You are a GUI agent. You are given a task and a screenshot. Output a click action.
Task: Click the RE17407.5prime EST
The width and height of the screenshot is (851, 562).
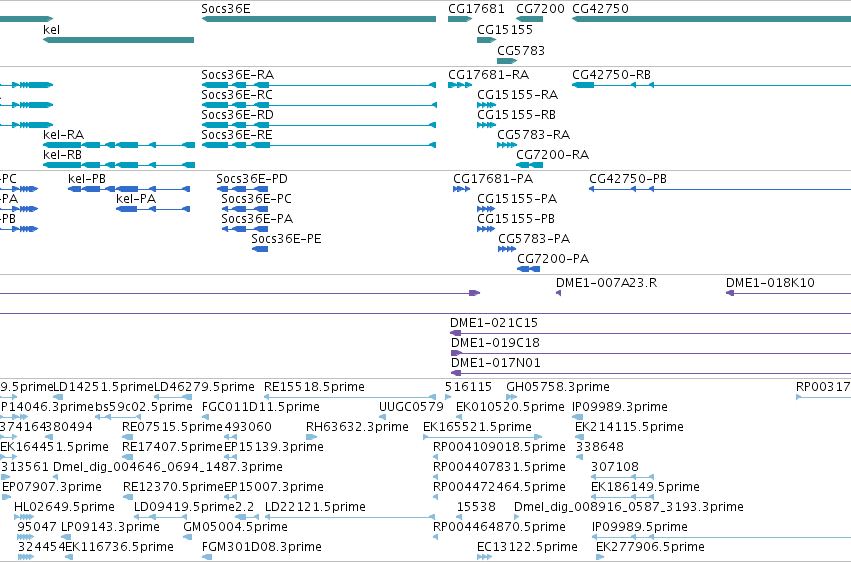click(x=126, y=457)
